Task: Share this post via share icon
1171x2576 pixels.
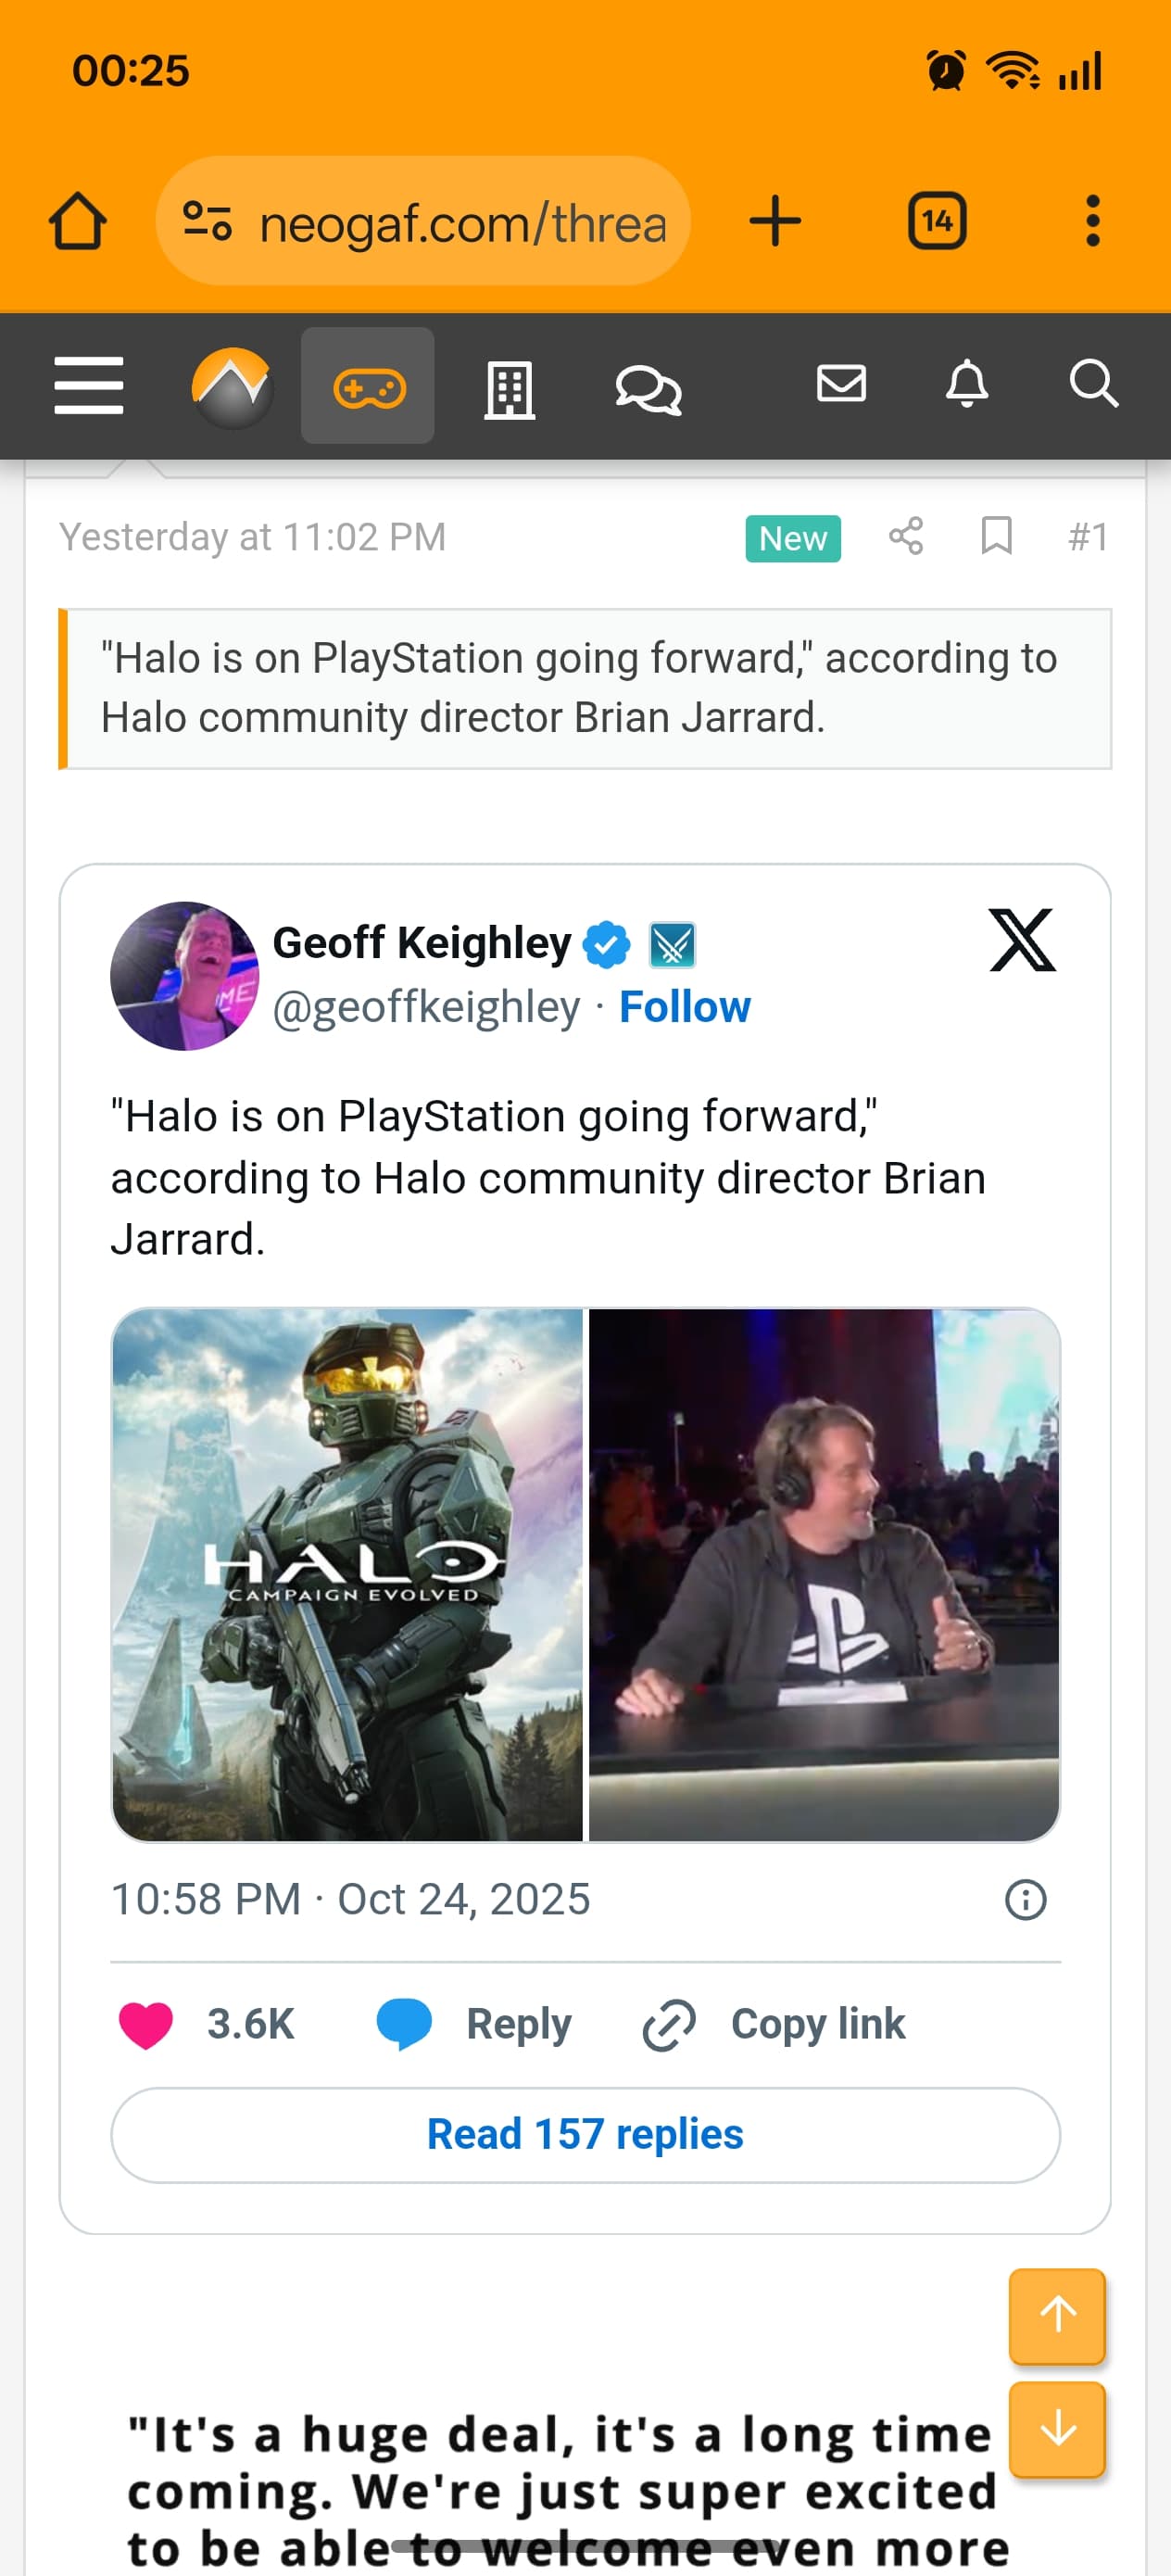Action: (906, 537)
